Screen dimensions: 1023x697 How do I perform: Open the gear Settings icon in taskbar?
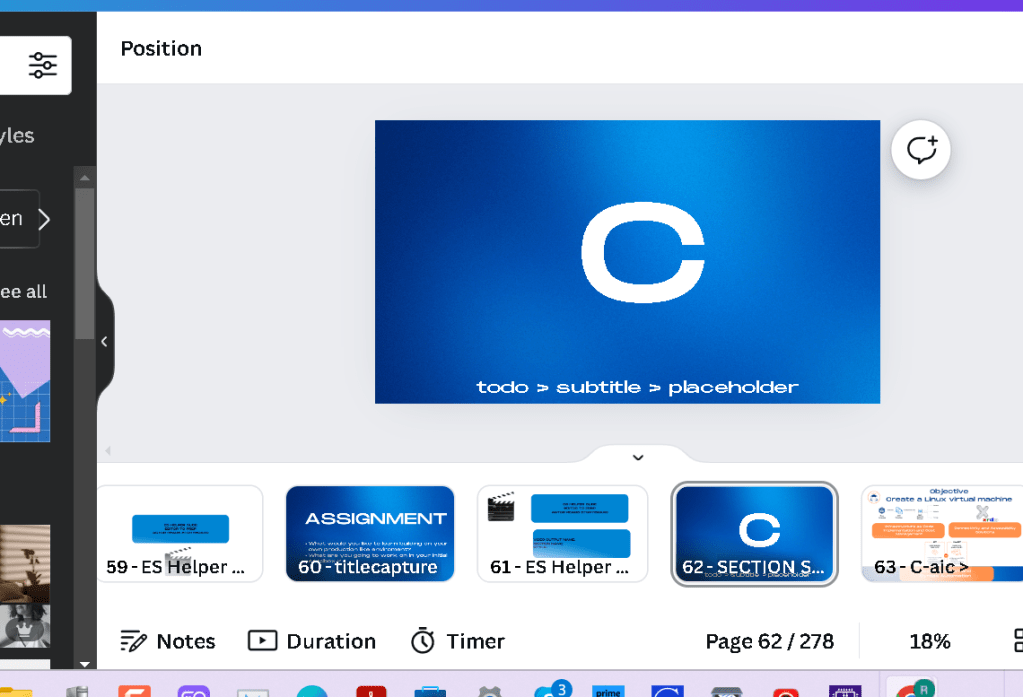coord(490,692)
